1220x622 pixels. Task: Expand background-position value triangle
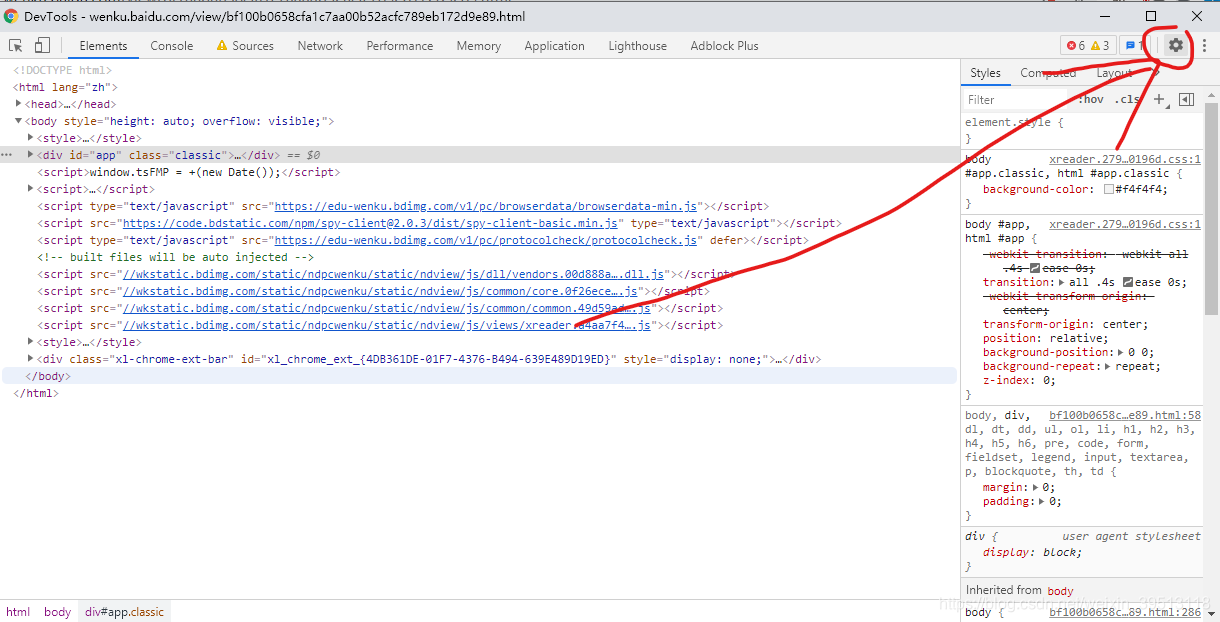[1119, 352]
